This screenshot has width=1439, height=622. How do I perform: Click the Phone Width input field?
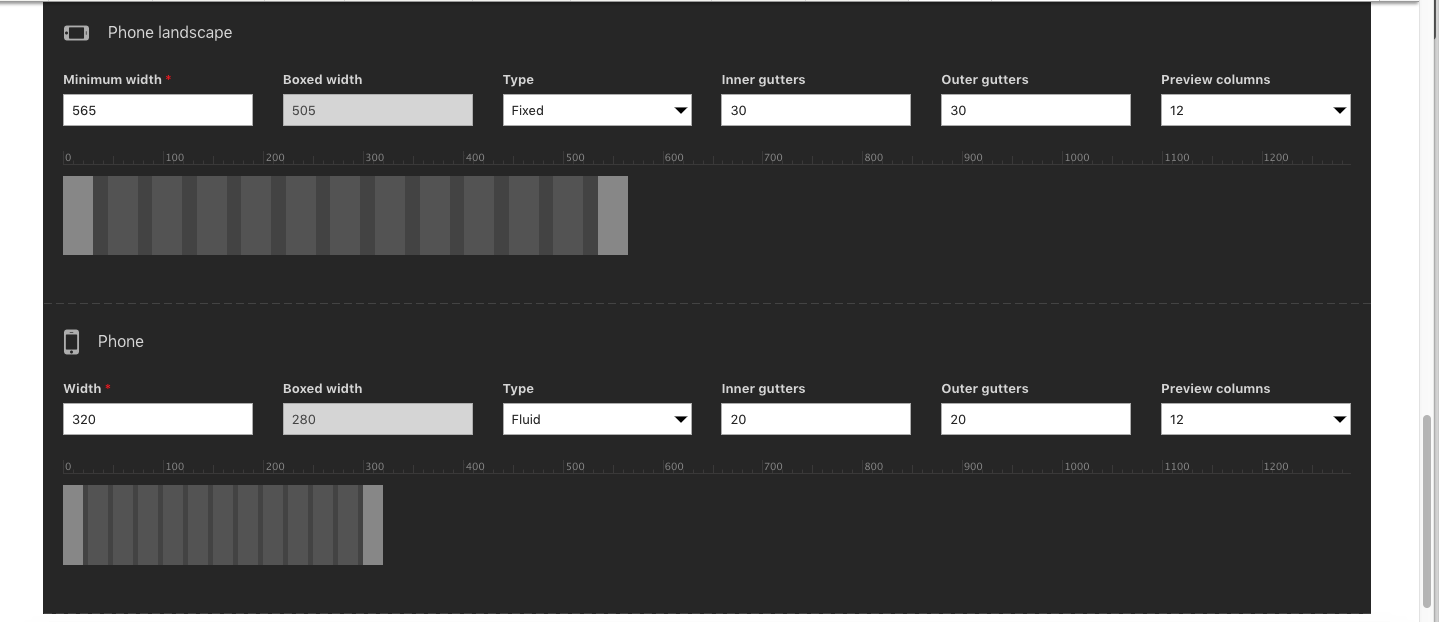(x=158, y=419)
